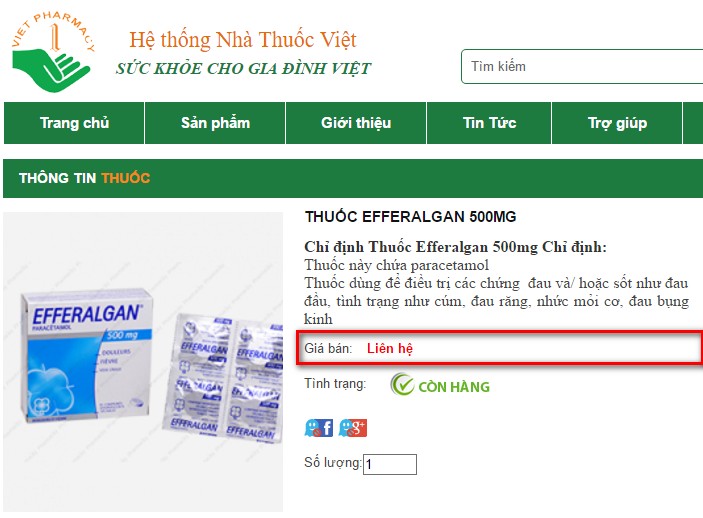The height and width of the screenshot is (518, 703).
Task: Click the Chỉ định Thuốc Efferalgan heading
Action: [x=455, y=247]
